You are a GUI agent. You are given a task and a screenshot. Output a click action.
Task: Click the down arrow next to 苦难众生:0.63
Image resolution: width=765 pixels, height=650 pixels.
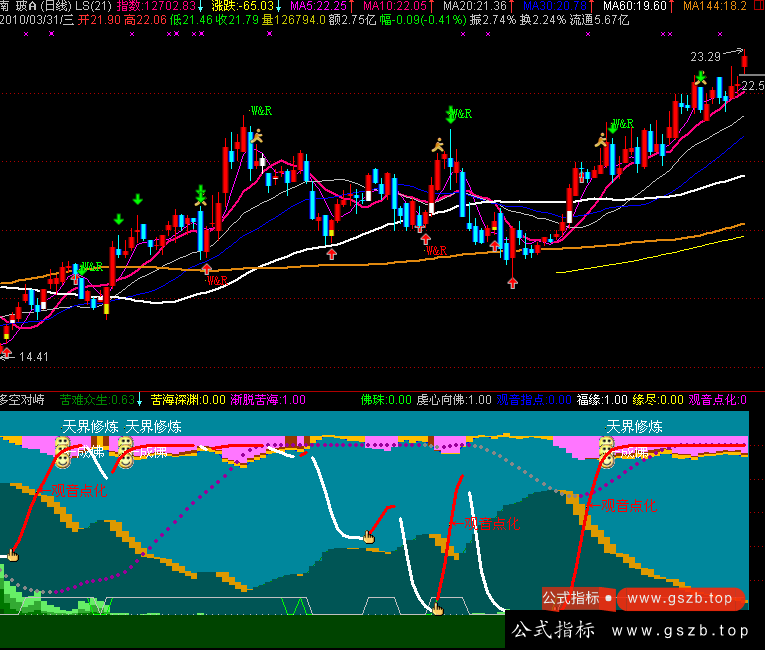(x=140, y=400)
